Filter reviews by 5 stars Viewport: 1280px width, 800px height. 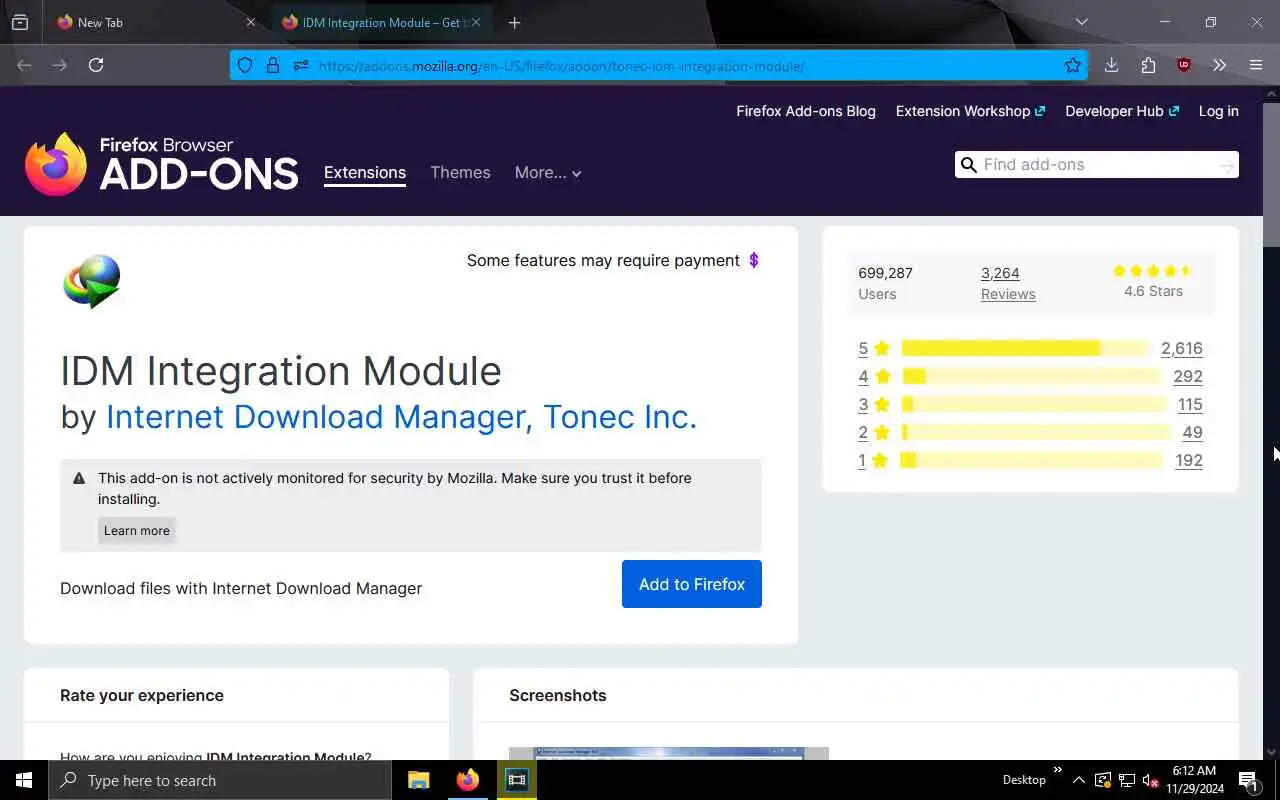pyautogui.click(x=873, y=348)
